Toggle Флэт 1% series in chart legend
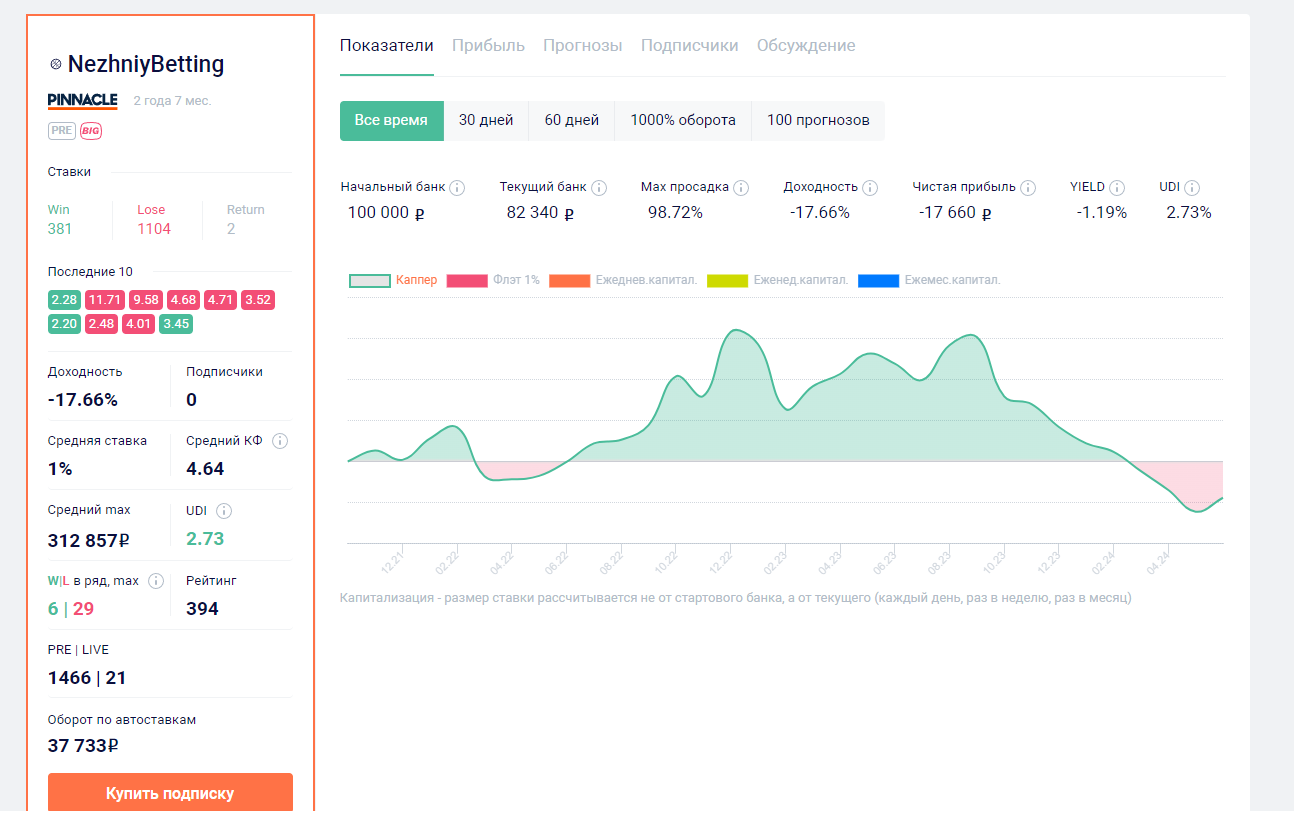This screenshot has height=813, width=1294. [x=493, y=280]
